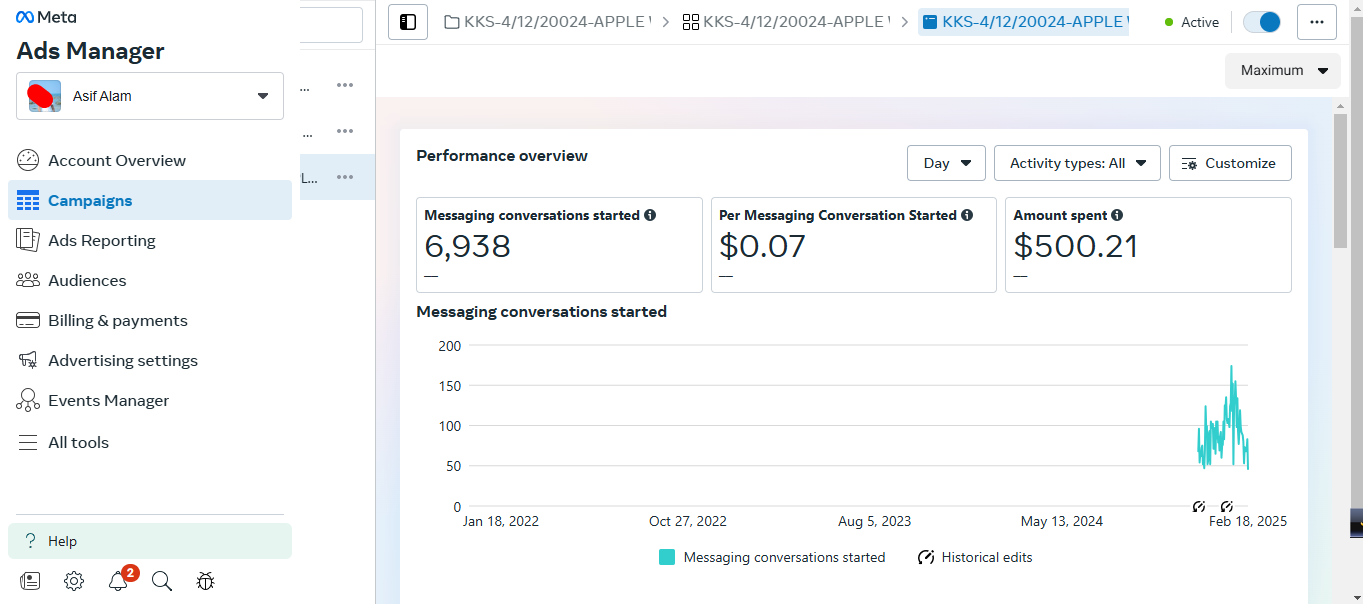Click the search magnifier icon
The height and width of the screenshot is (604, 1363).
pos(162,581)
